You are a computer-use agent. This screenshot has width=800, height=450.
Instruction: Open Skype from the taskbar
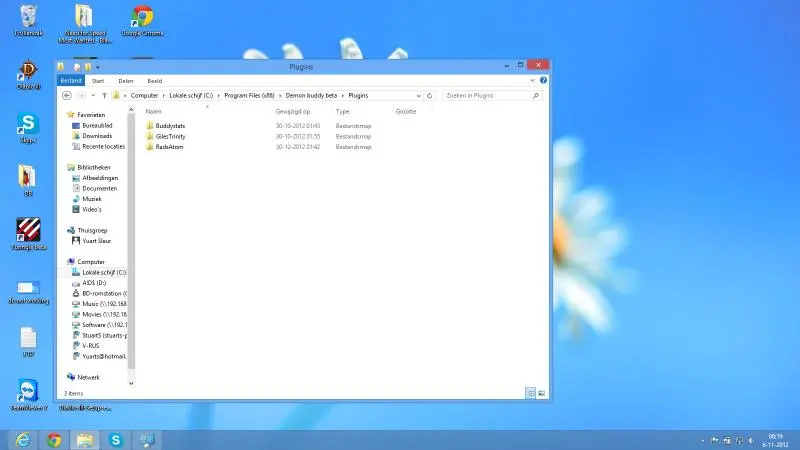(117, 440)
